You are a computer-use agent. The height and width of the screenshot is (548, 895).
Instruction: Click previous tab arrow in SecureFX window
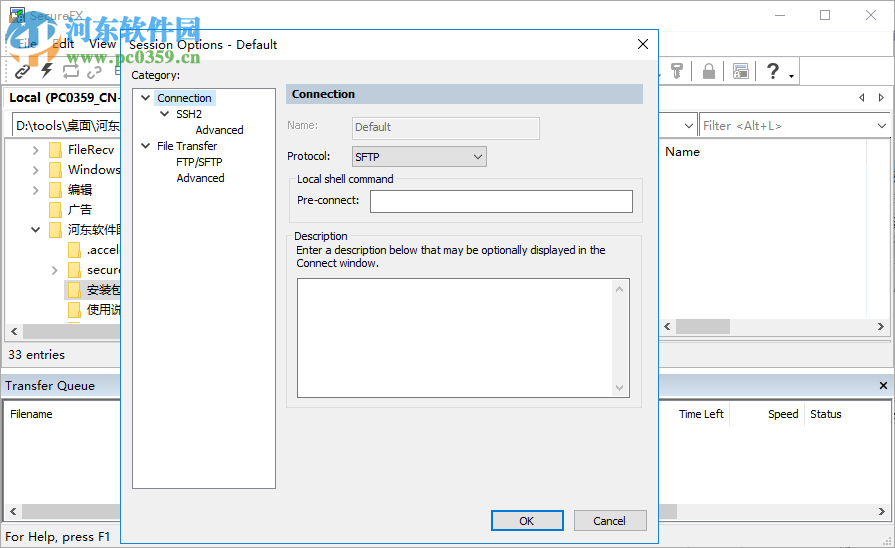[862, 98]
